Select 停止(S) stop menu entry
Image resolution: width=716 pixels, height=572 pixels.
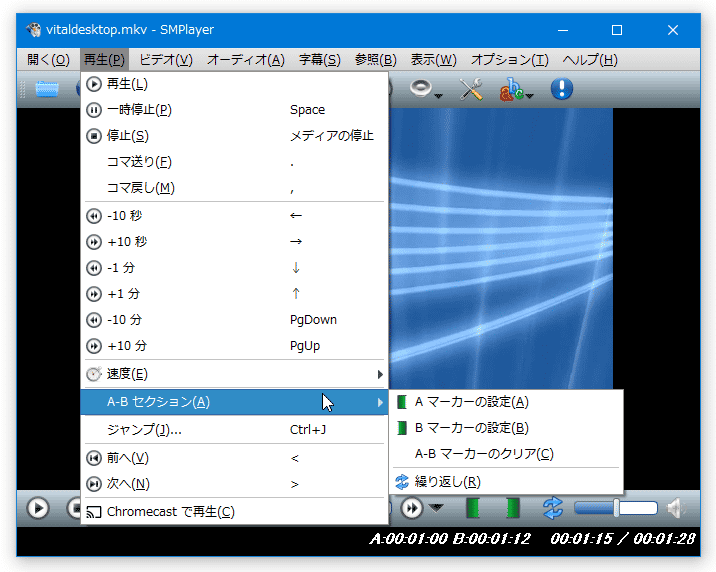click(x=234, y=136)
